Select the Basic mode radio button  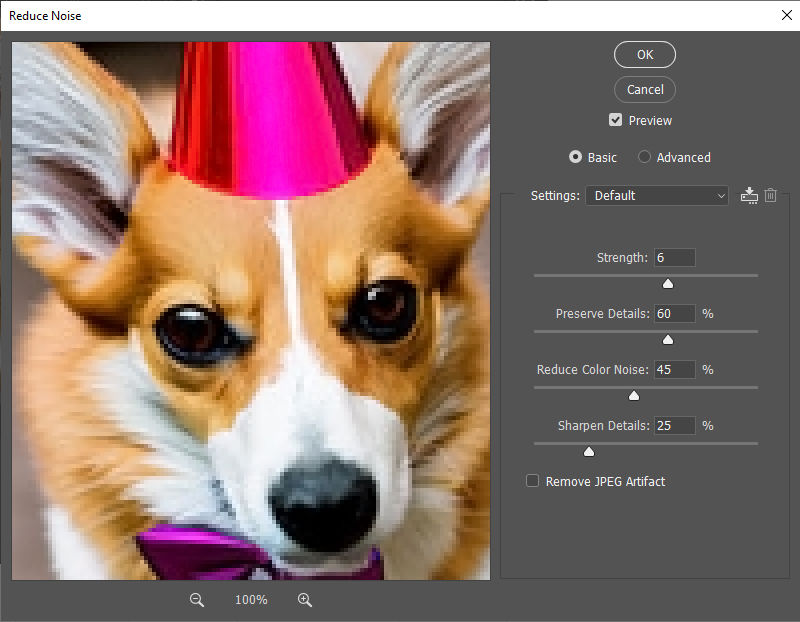pos(575,157)
